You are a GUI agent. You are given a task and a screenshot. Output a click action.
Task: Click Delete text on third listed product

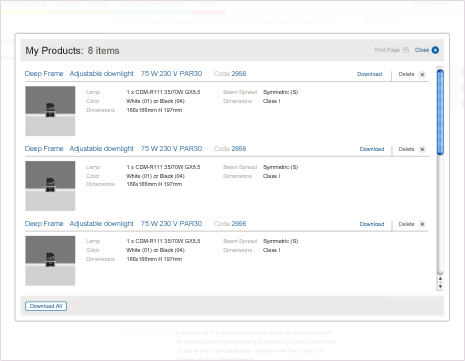(x=406, y=224)
